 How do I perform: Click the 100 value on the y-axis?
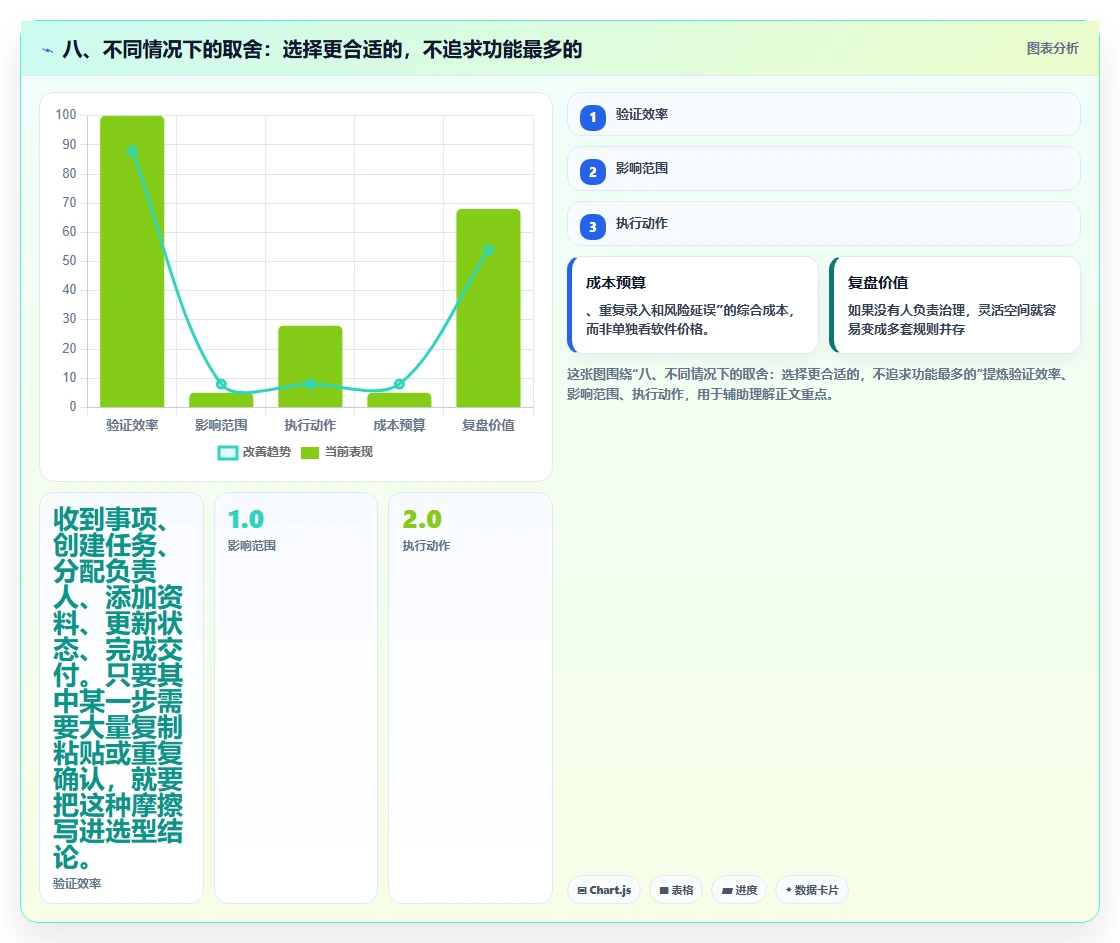66,114
